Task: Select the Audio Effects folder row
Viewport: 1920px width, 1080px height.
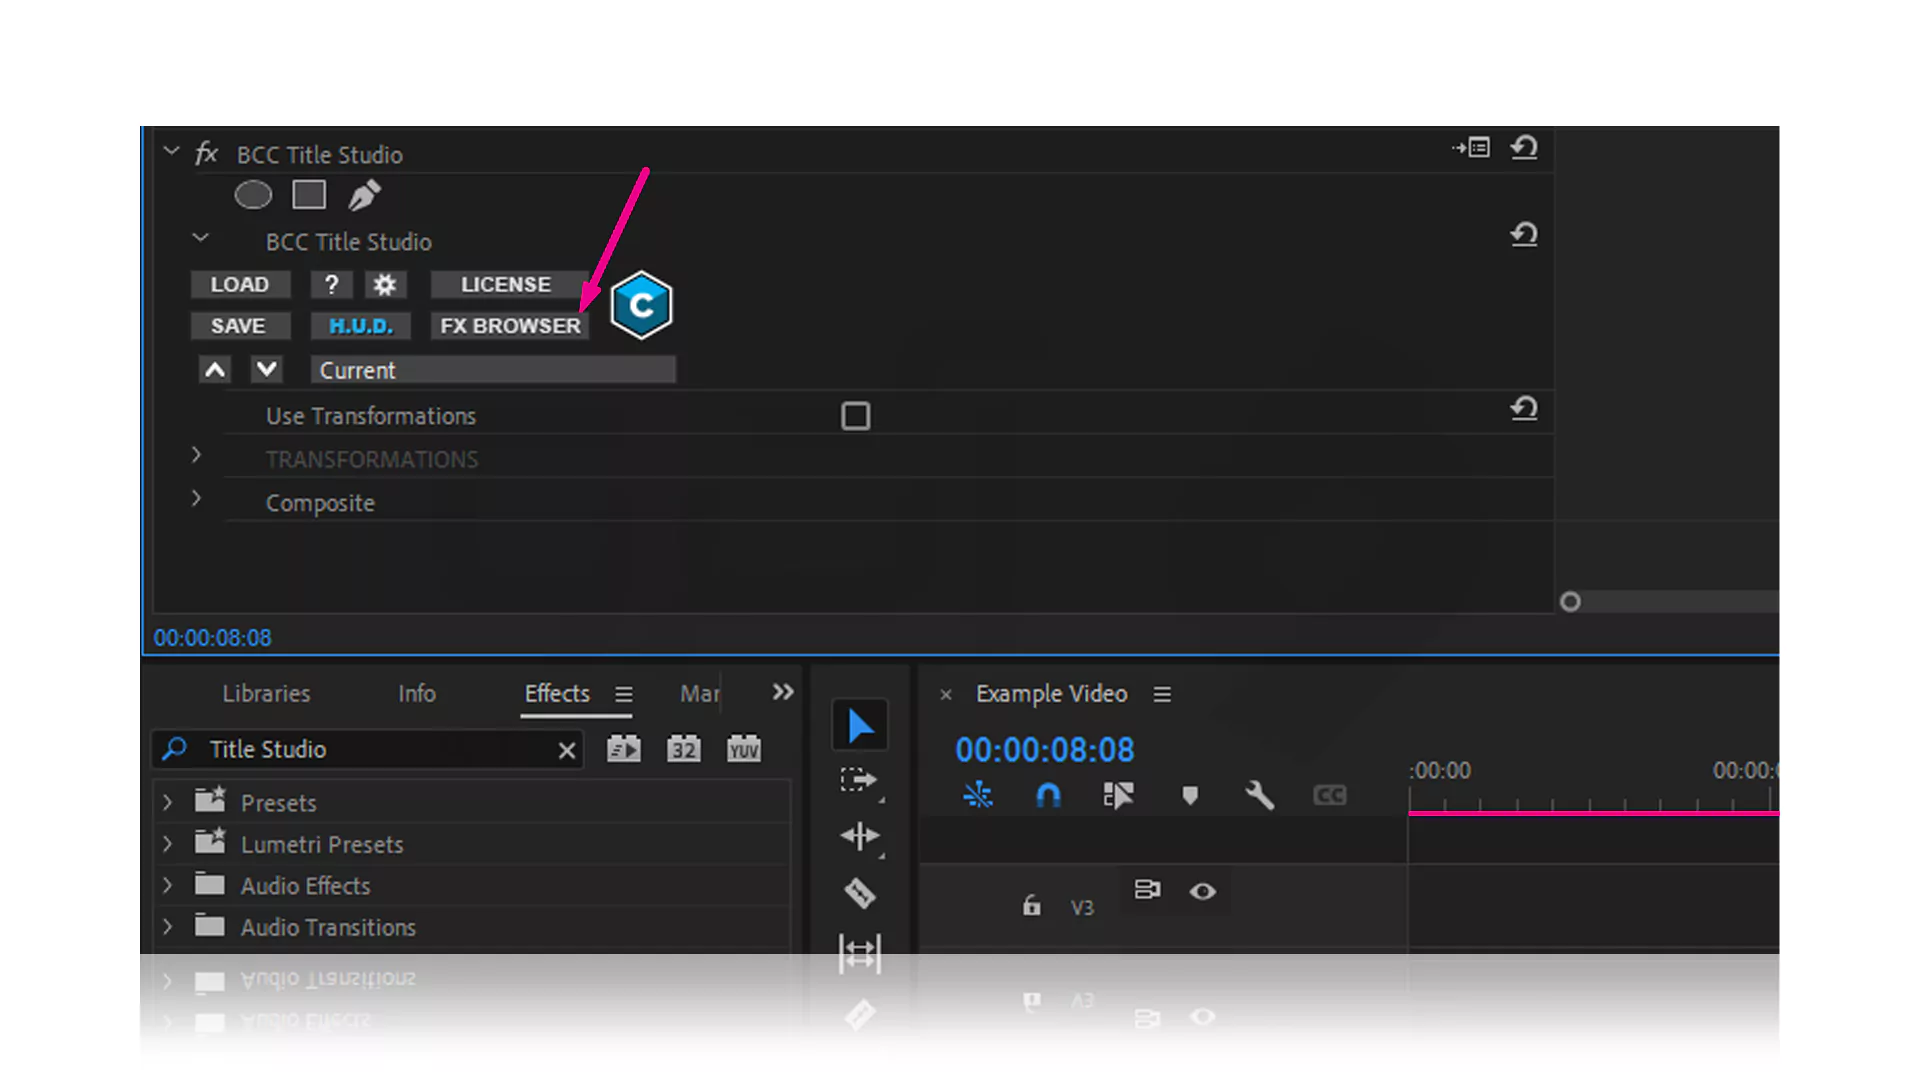Action: pos(471,885)
